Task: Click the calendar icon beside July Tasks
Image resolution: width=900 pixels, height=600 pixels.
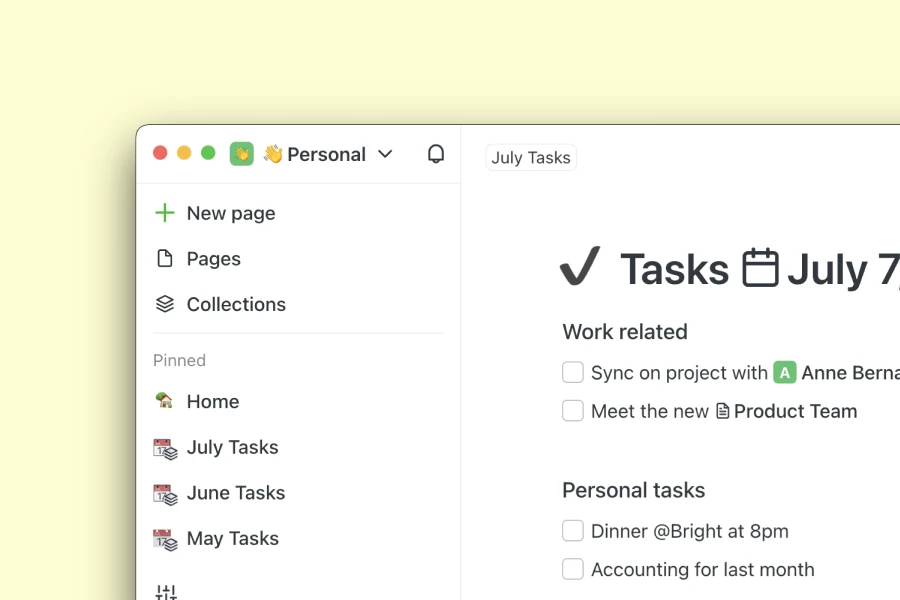Action: click(165, 447)
